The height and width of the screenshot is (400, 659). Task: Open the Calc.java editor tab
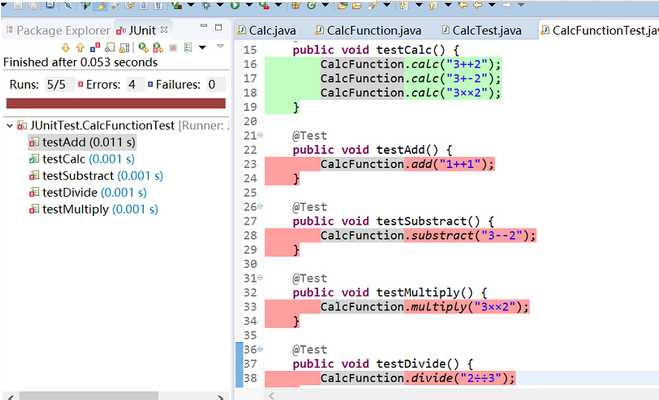pyautogui.click(x=266, y=30)
